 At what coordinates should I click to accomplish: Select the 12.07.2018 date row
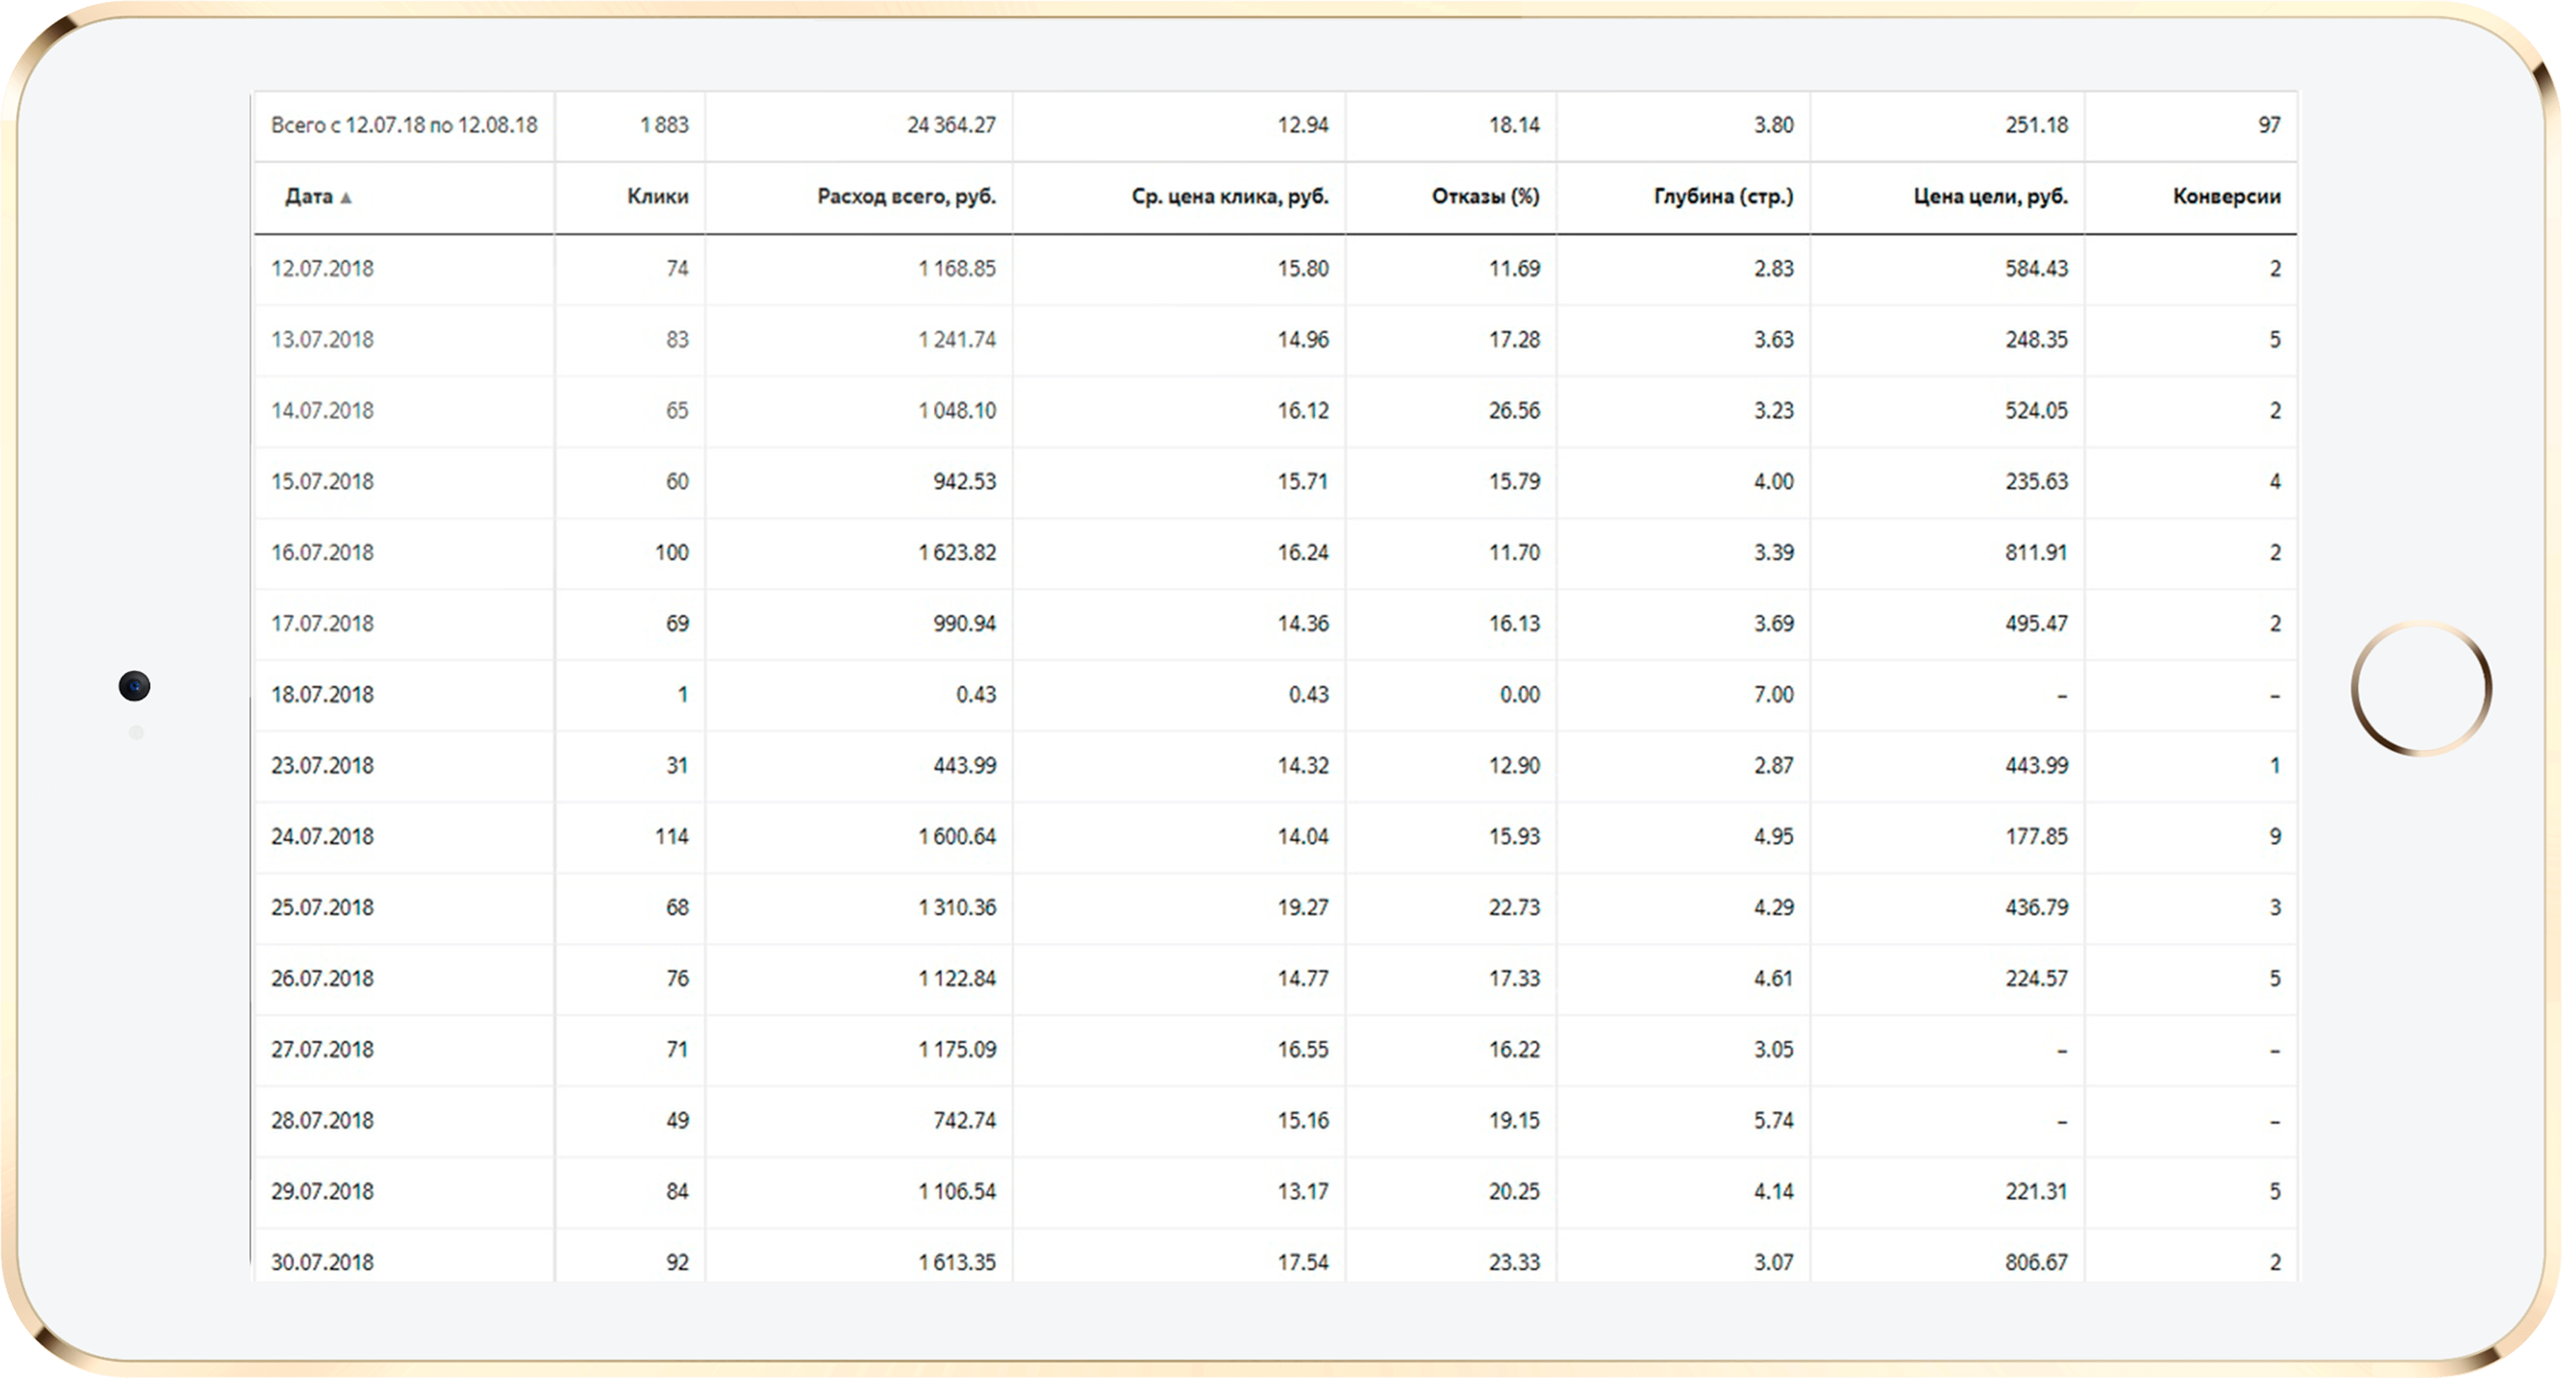(x=322, y=269)
